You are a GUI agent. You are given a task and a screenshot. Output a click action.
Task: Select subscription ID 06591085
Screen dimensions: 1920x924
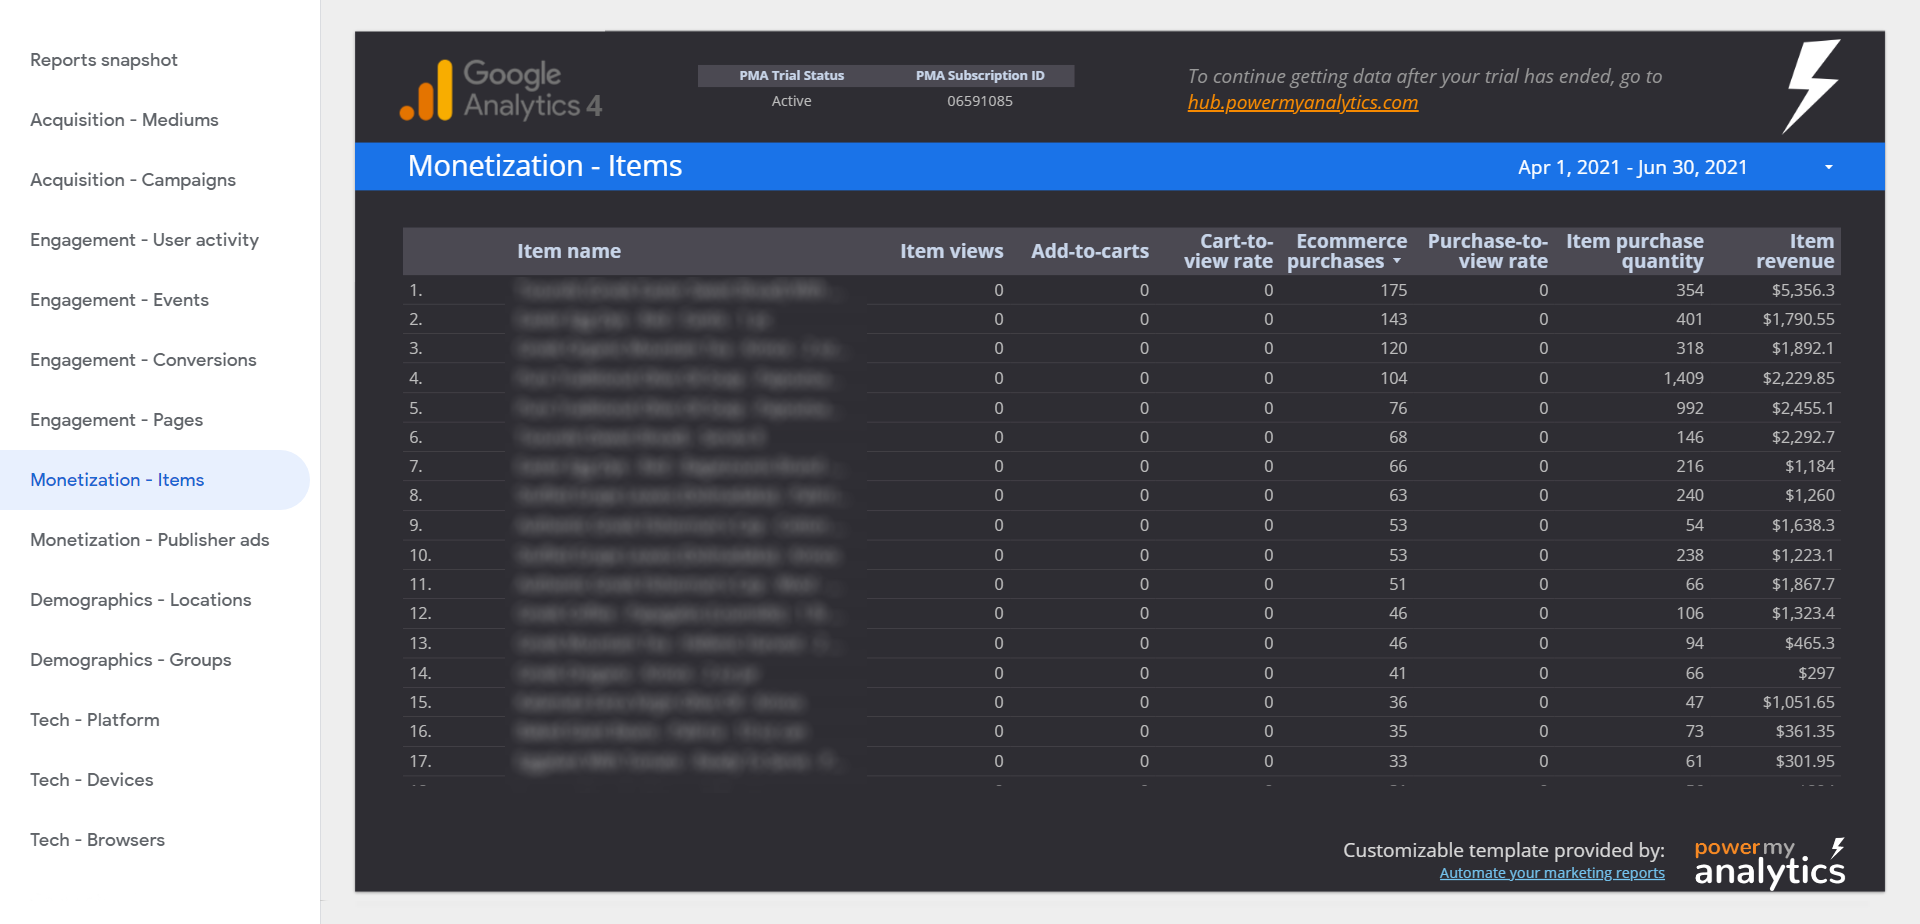click(x=980, y=101)
